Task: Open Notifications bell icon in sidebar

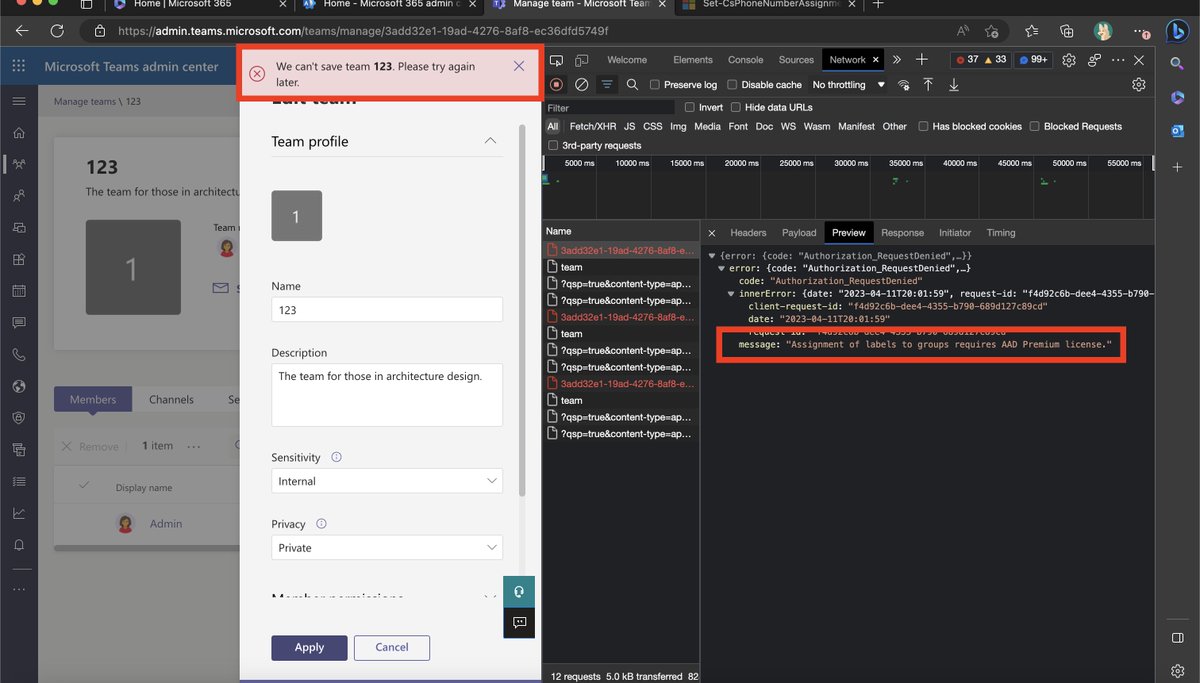Action: click(18, 545)
